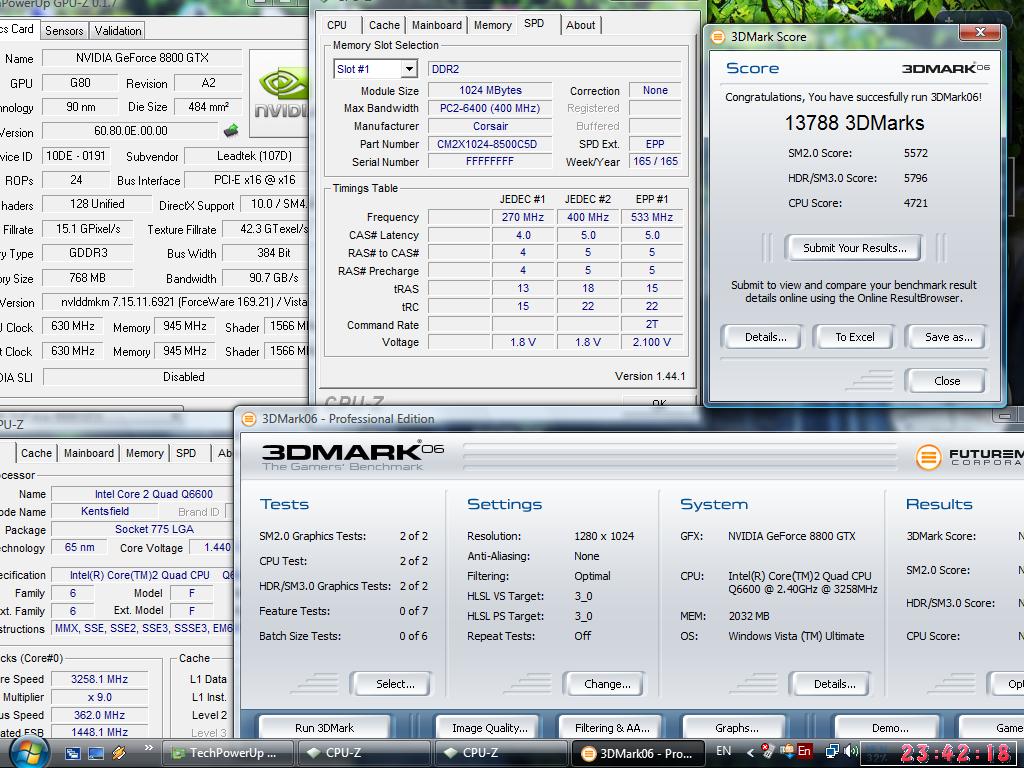The width and height of the screenshot is (1024, 768).
Task: Open the Validation tab in GPU-Z
Action: pos(118,31)
